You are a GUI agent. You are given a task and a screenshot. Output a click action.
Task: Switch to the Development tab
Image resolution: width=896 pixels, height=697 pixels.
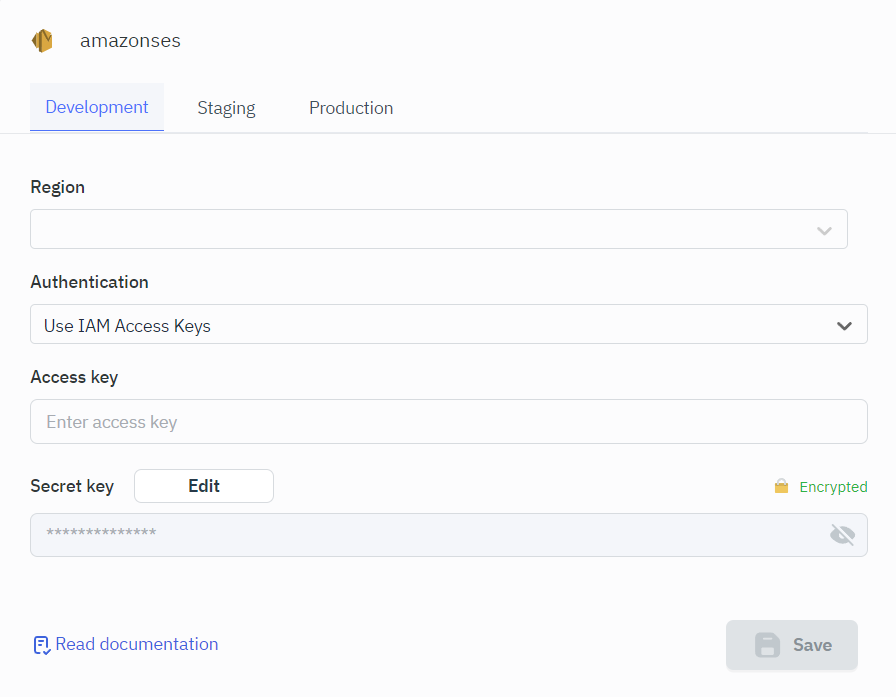pyautogui.click(x=97, y=107)
